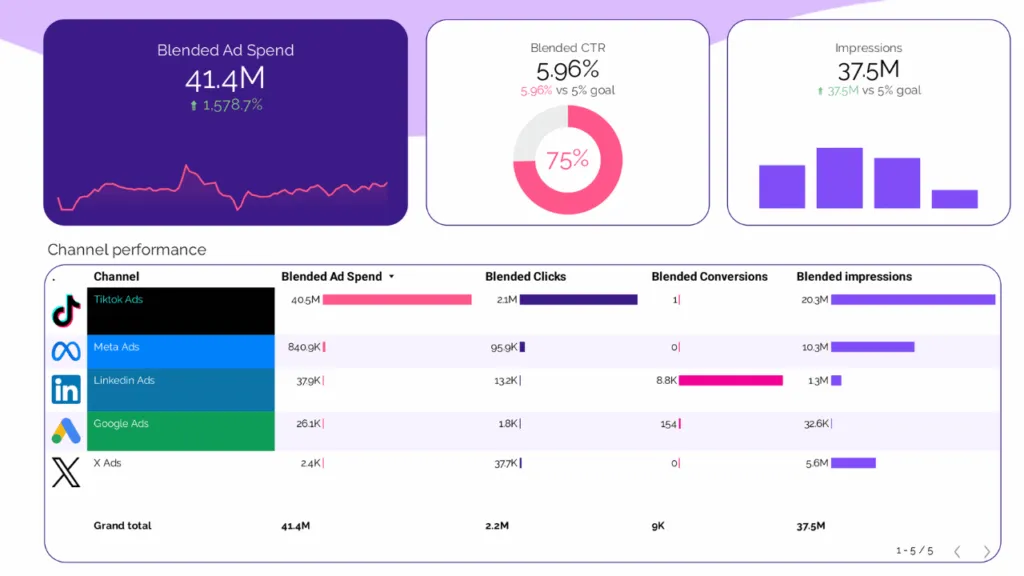Select the TikTok Ads channel icon
This screenshot has height=576, width=1024.
(64, 310)
